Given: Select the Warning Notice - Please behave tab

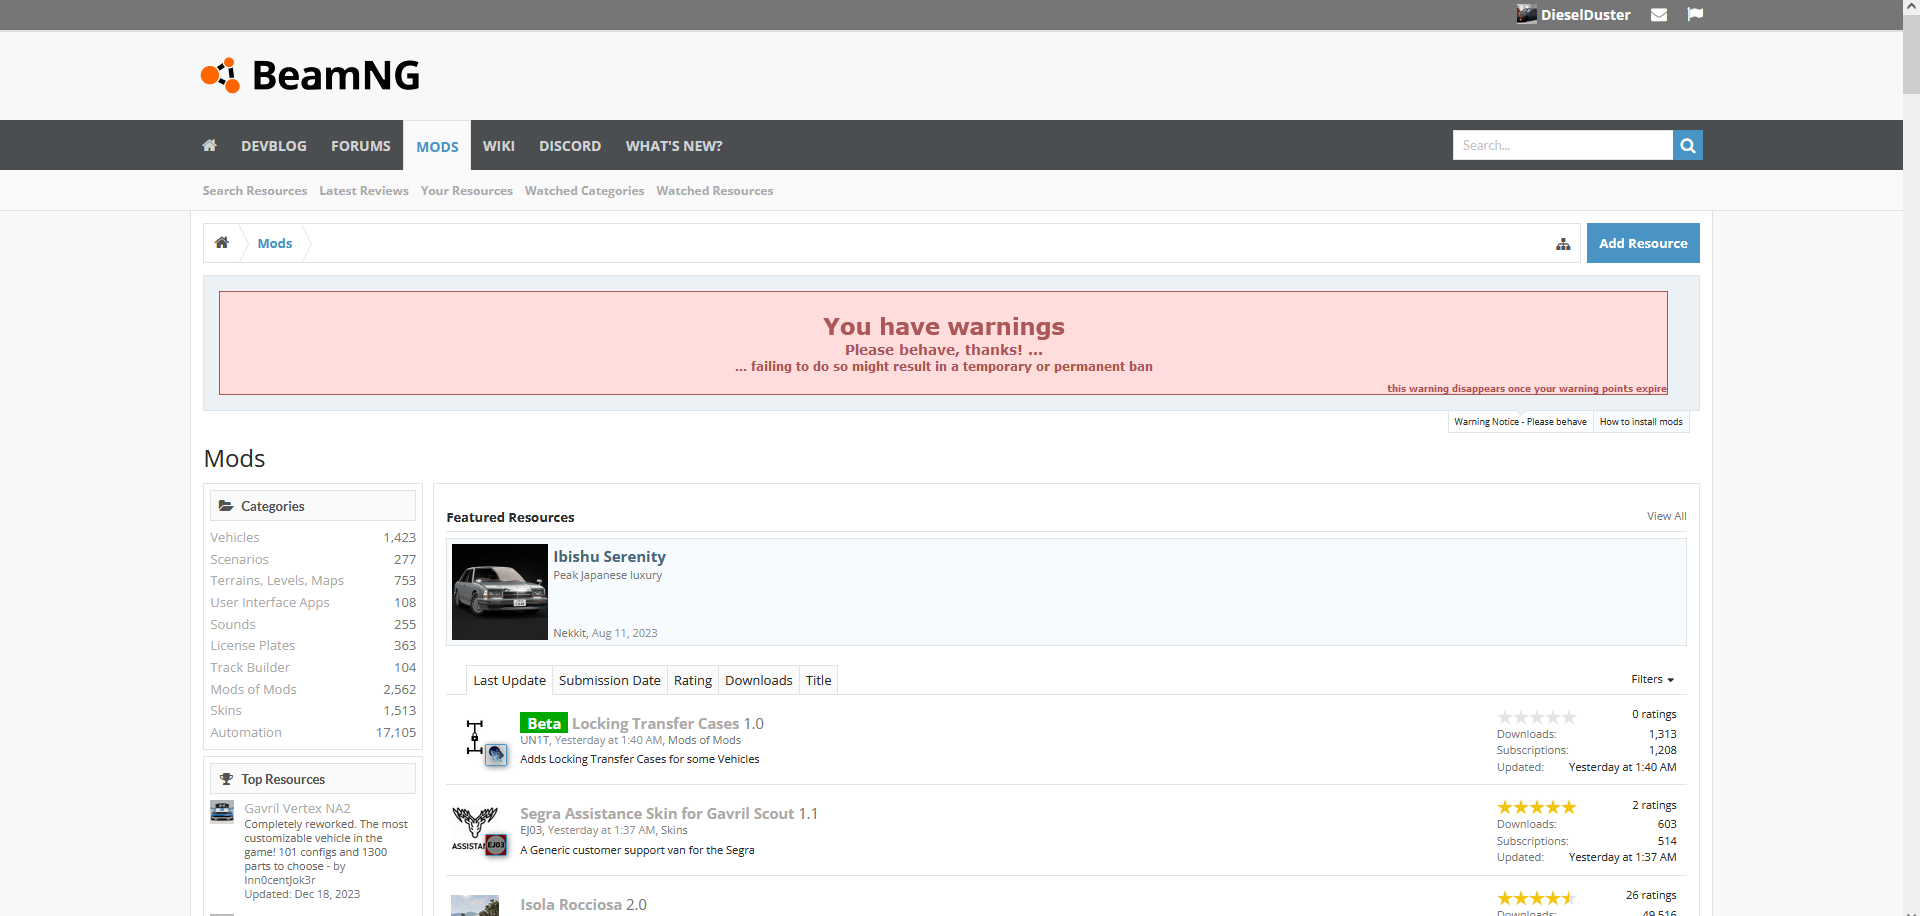Looking at the screenshot, I should pos(1520,422).
